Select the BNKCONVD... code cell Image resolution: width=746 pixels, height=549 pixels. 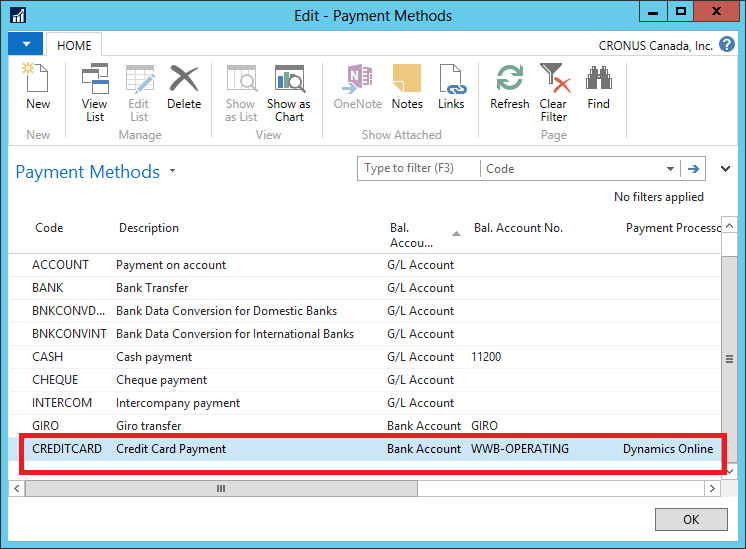tap(69, 311)
